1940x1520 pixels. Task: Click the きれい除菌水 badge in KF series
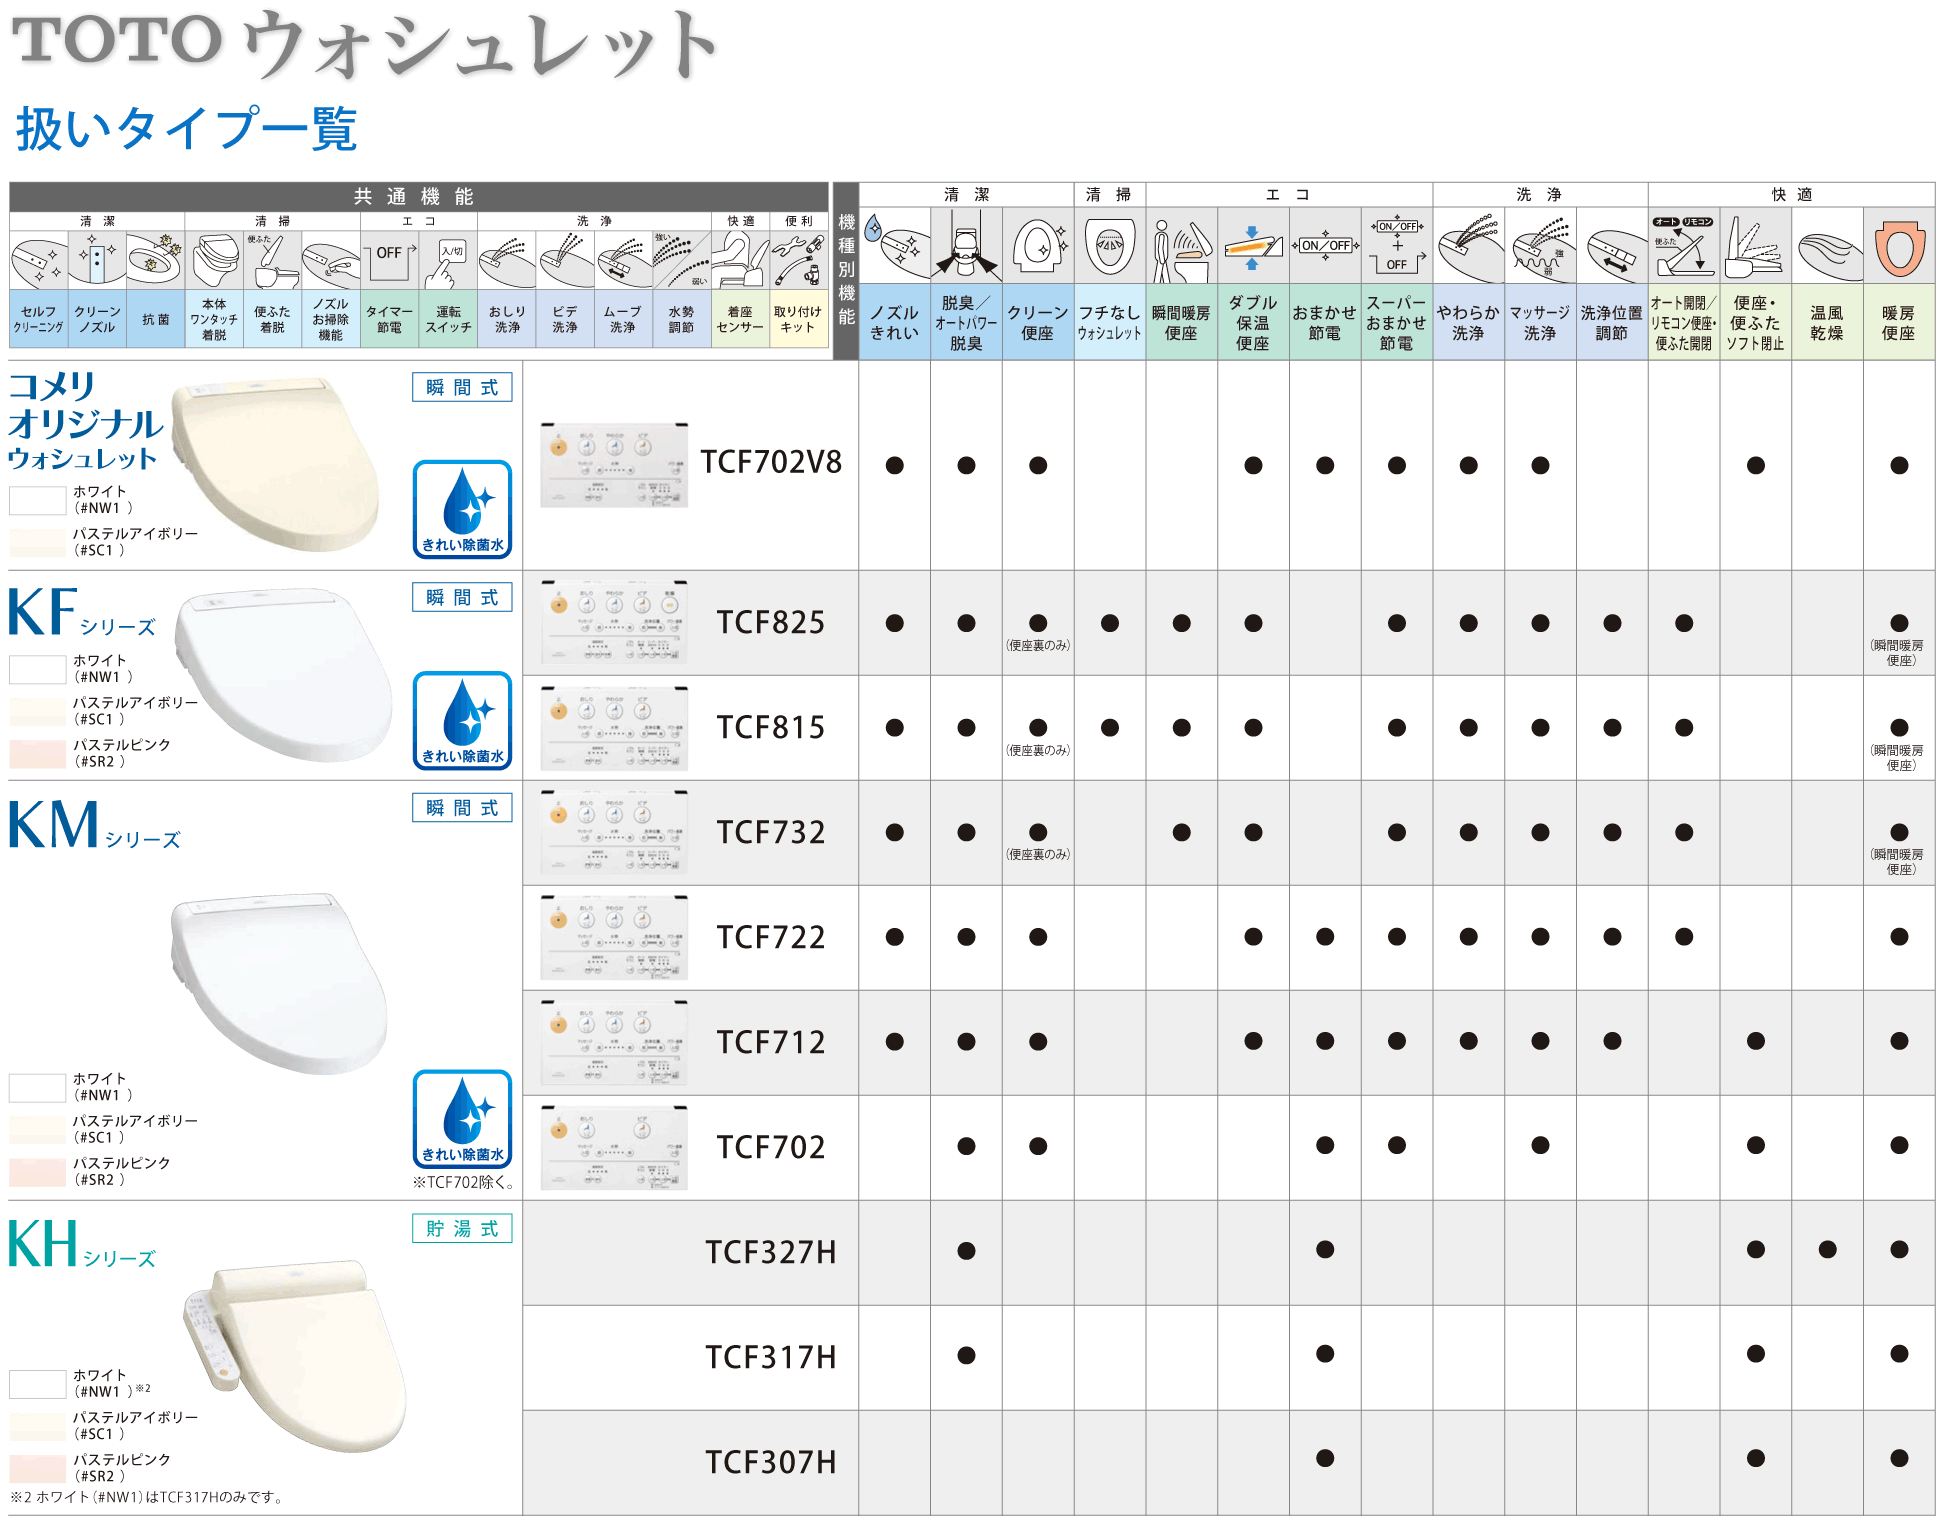[x=462, y=720]
